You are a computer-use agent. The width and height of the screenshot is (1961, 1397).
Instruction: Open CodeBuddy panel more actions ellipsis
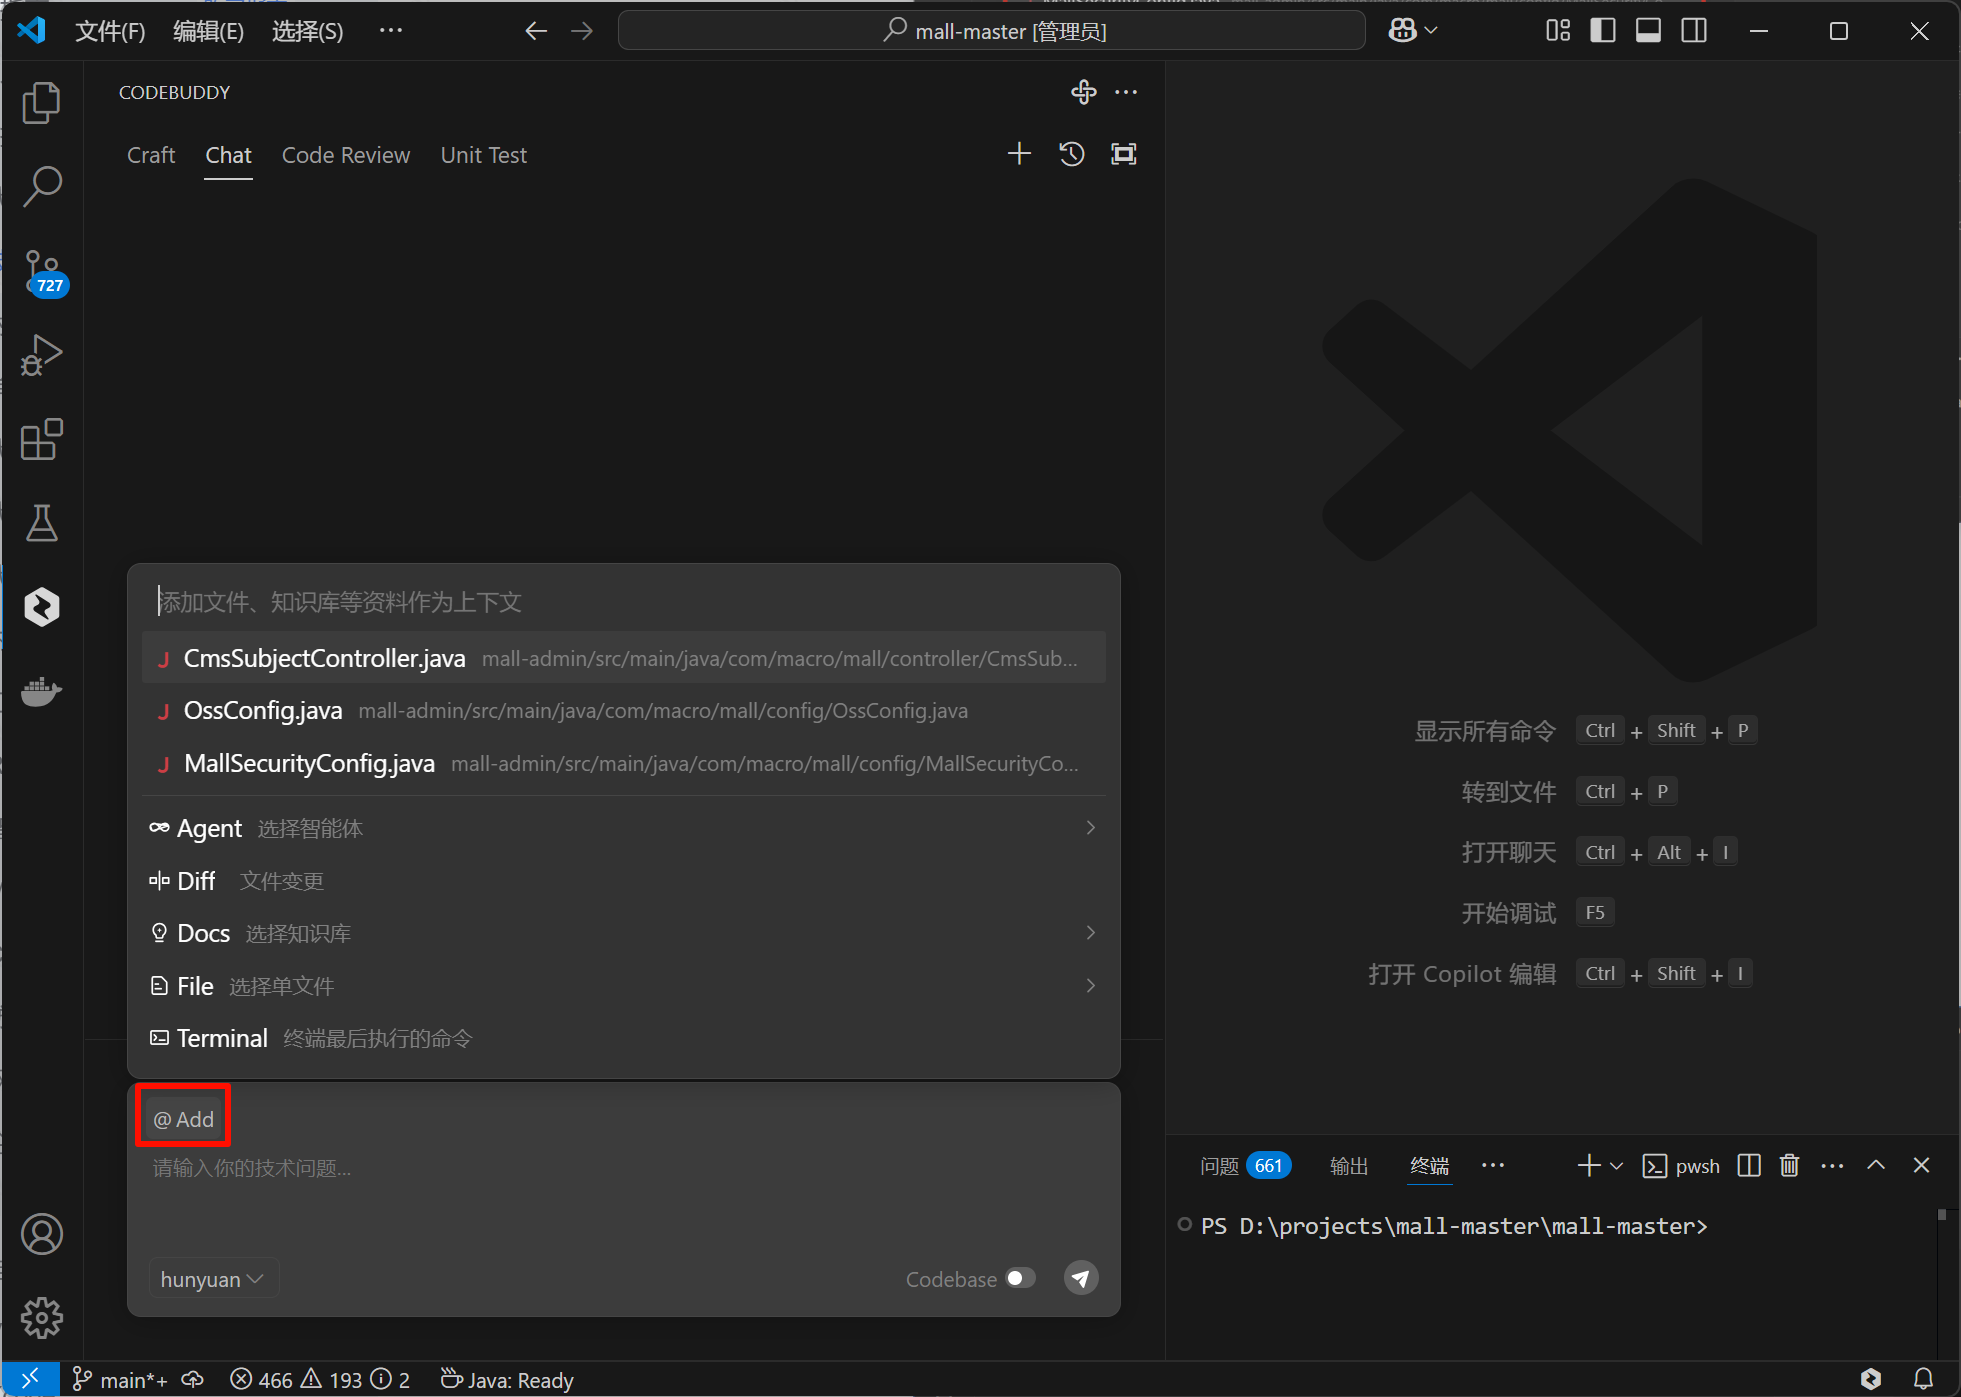click(x=1126, y=92)
